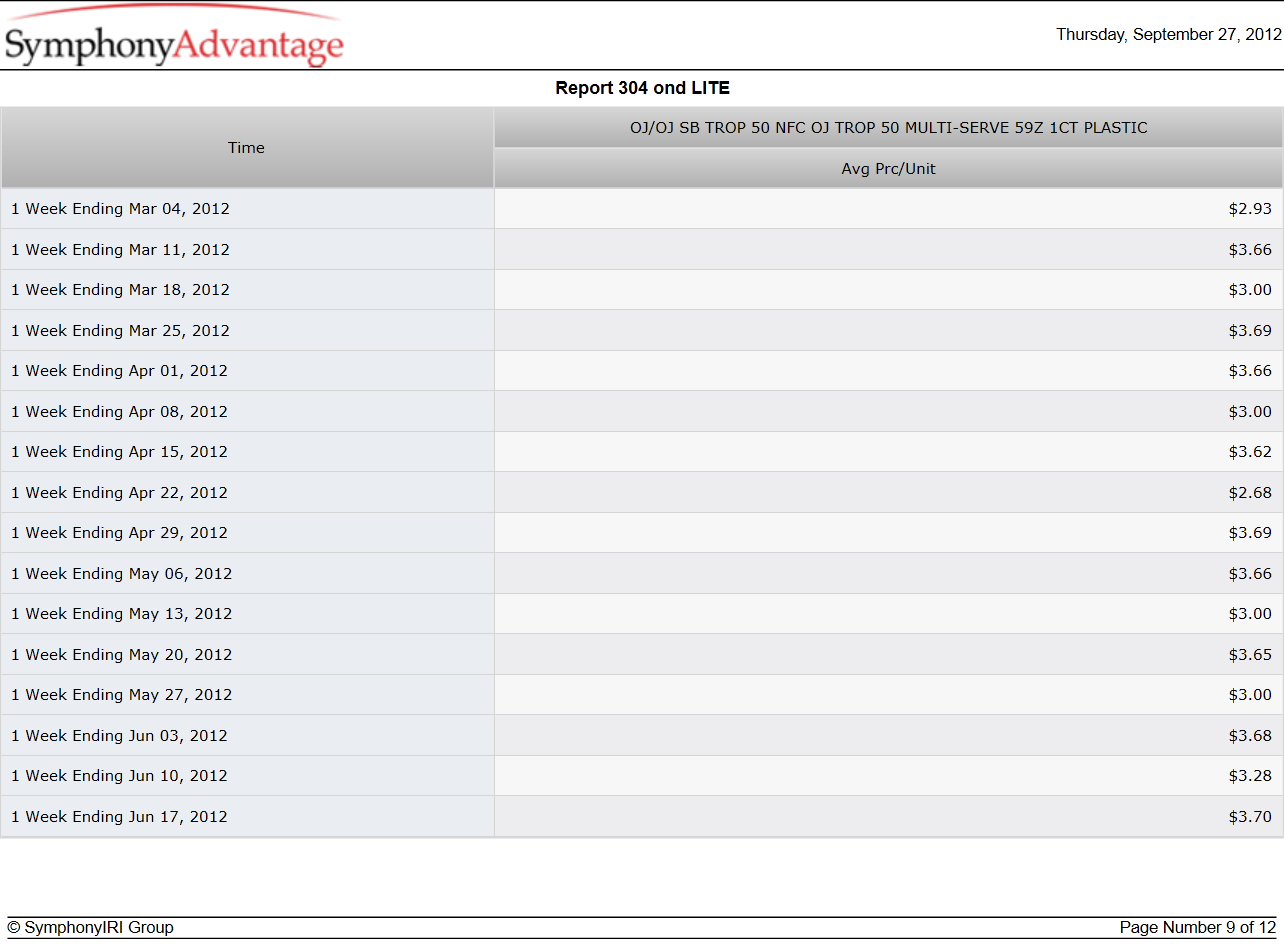
Task: Click the $3.28 price for Jun 10
Action: pos(1250,776)
